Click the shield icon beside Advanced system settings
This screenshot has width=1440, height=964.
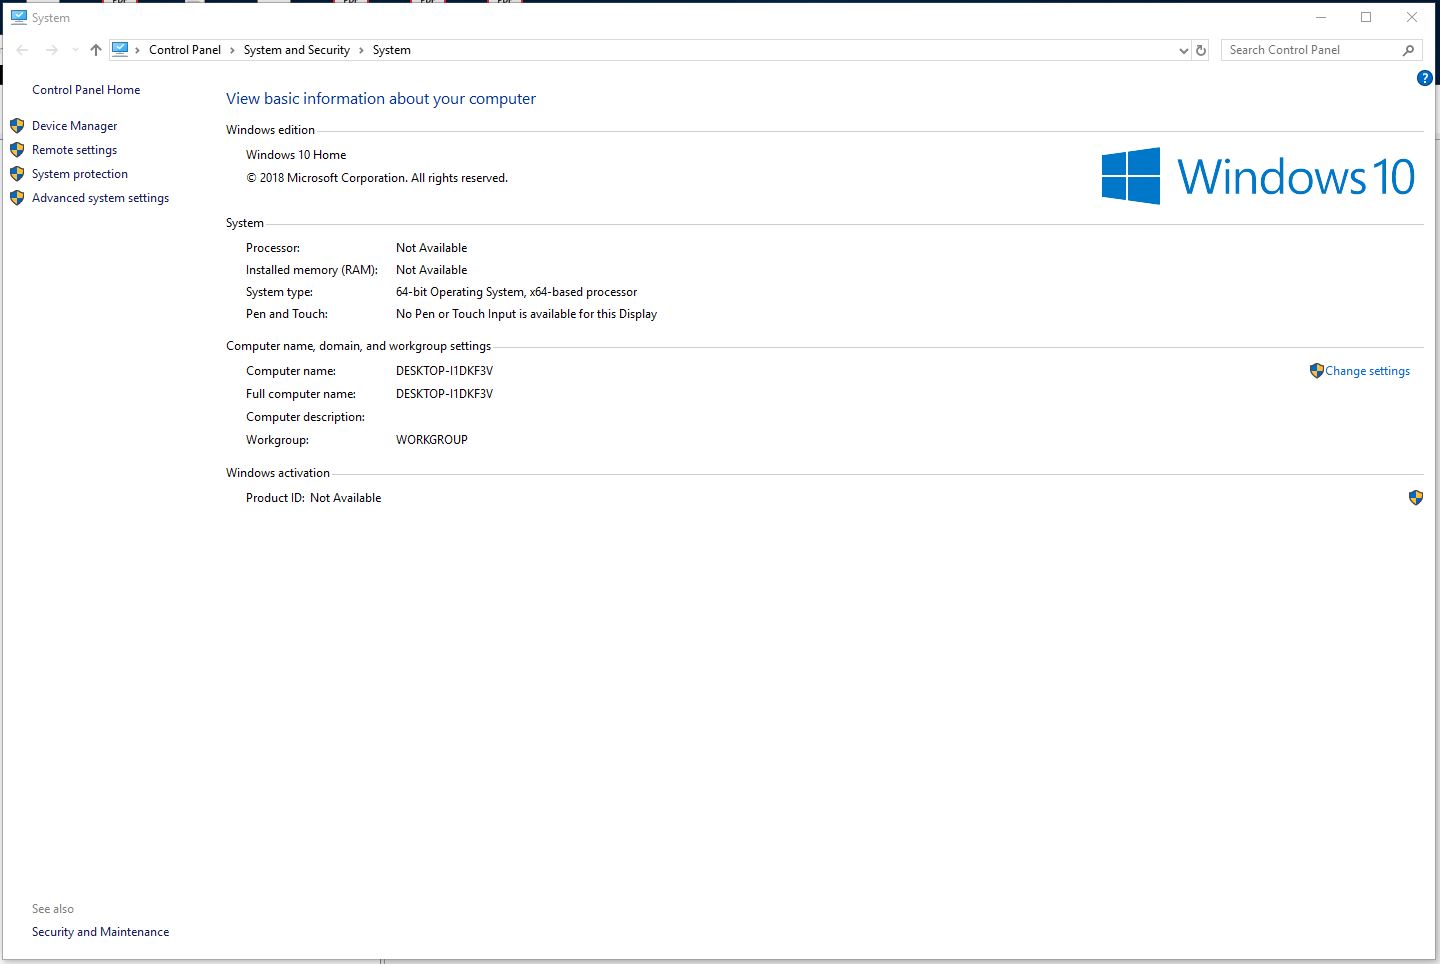(17, 198)
